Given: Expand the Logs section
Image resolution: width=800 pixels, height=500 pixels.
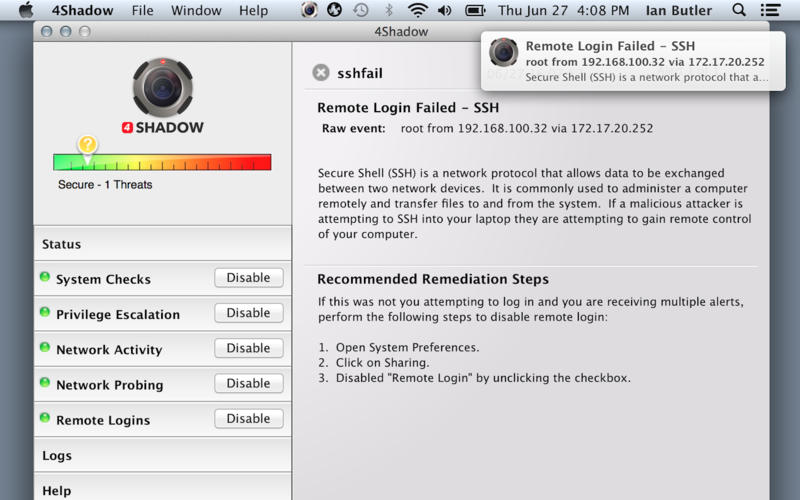Looking at the screenshot, I should click(57, 456).
